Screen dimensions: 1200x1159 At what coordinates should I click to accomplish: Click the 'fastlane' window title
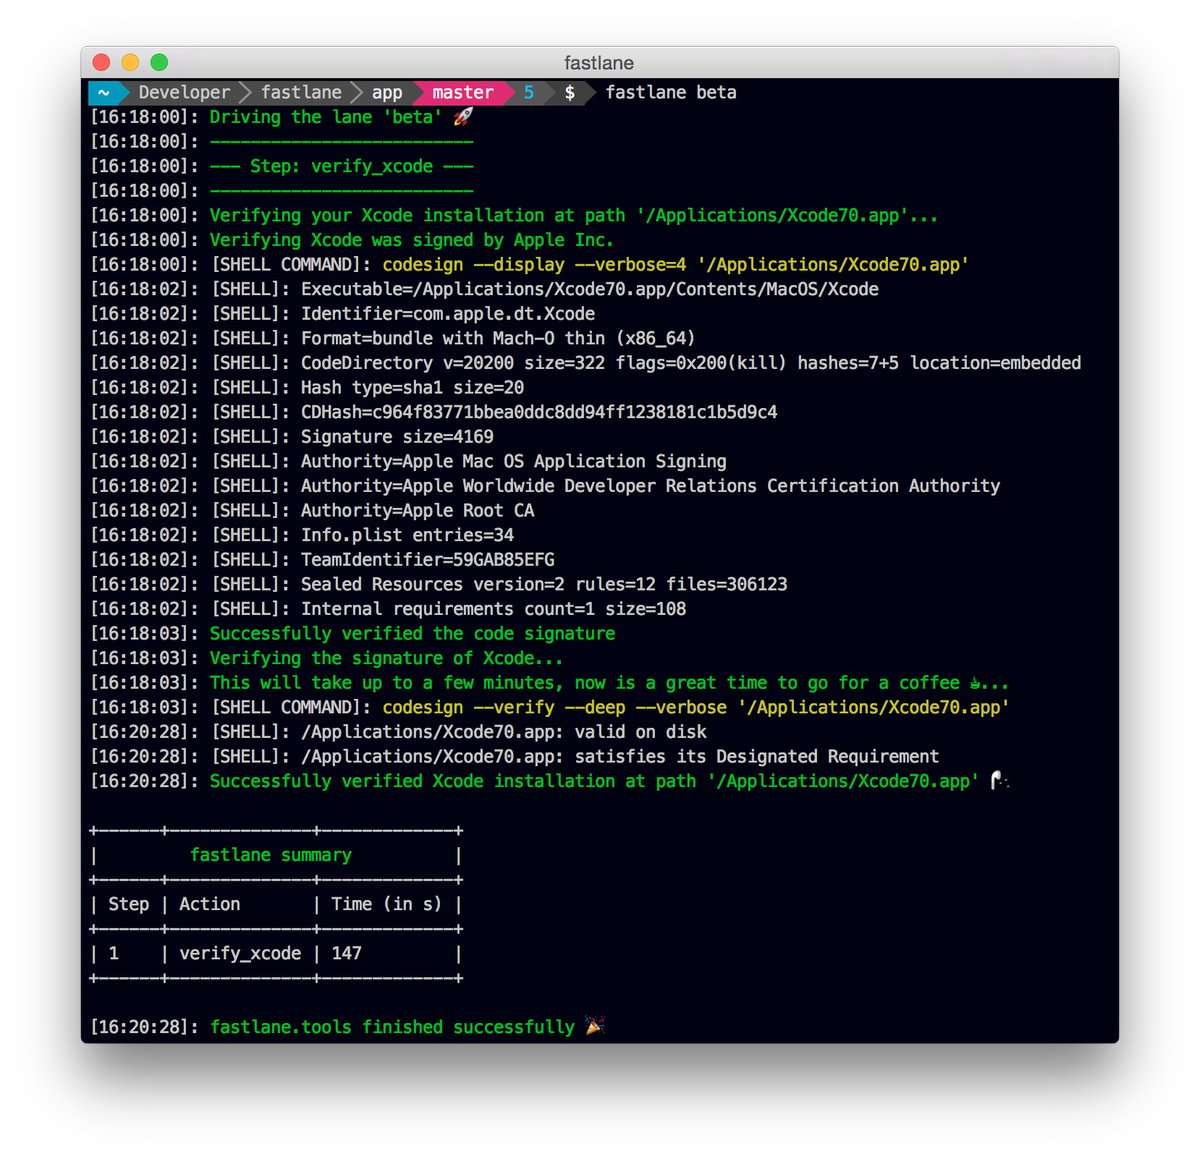point(599,63)
